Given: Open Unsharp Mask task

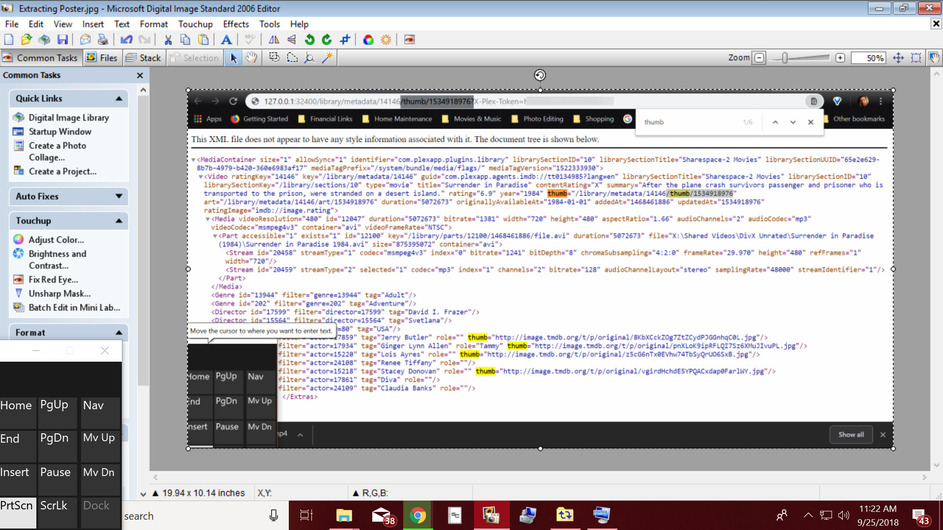Looking at the screenshot, I should tap(60, 294).
